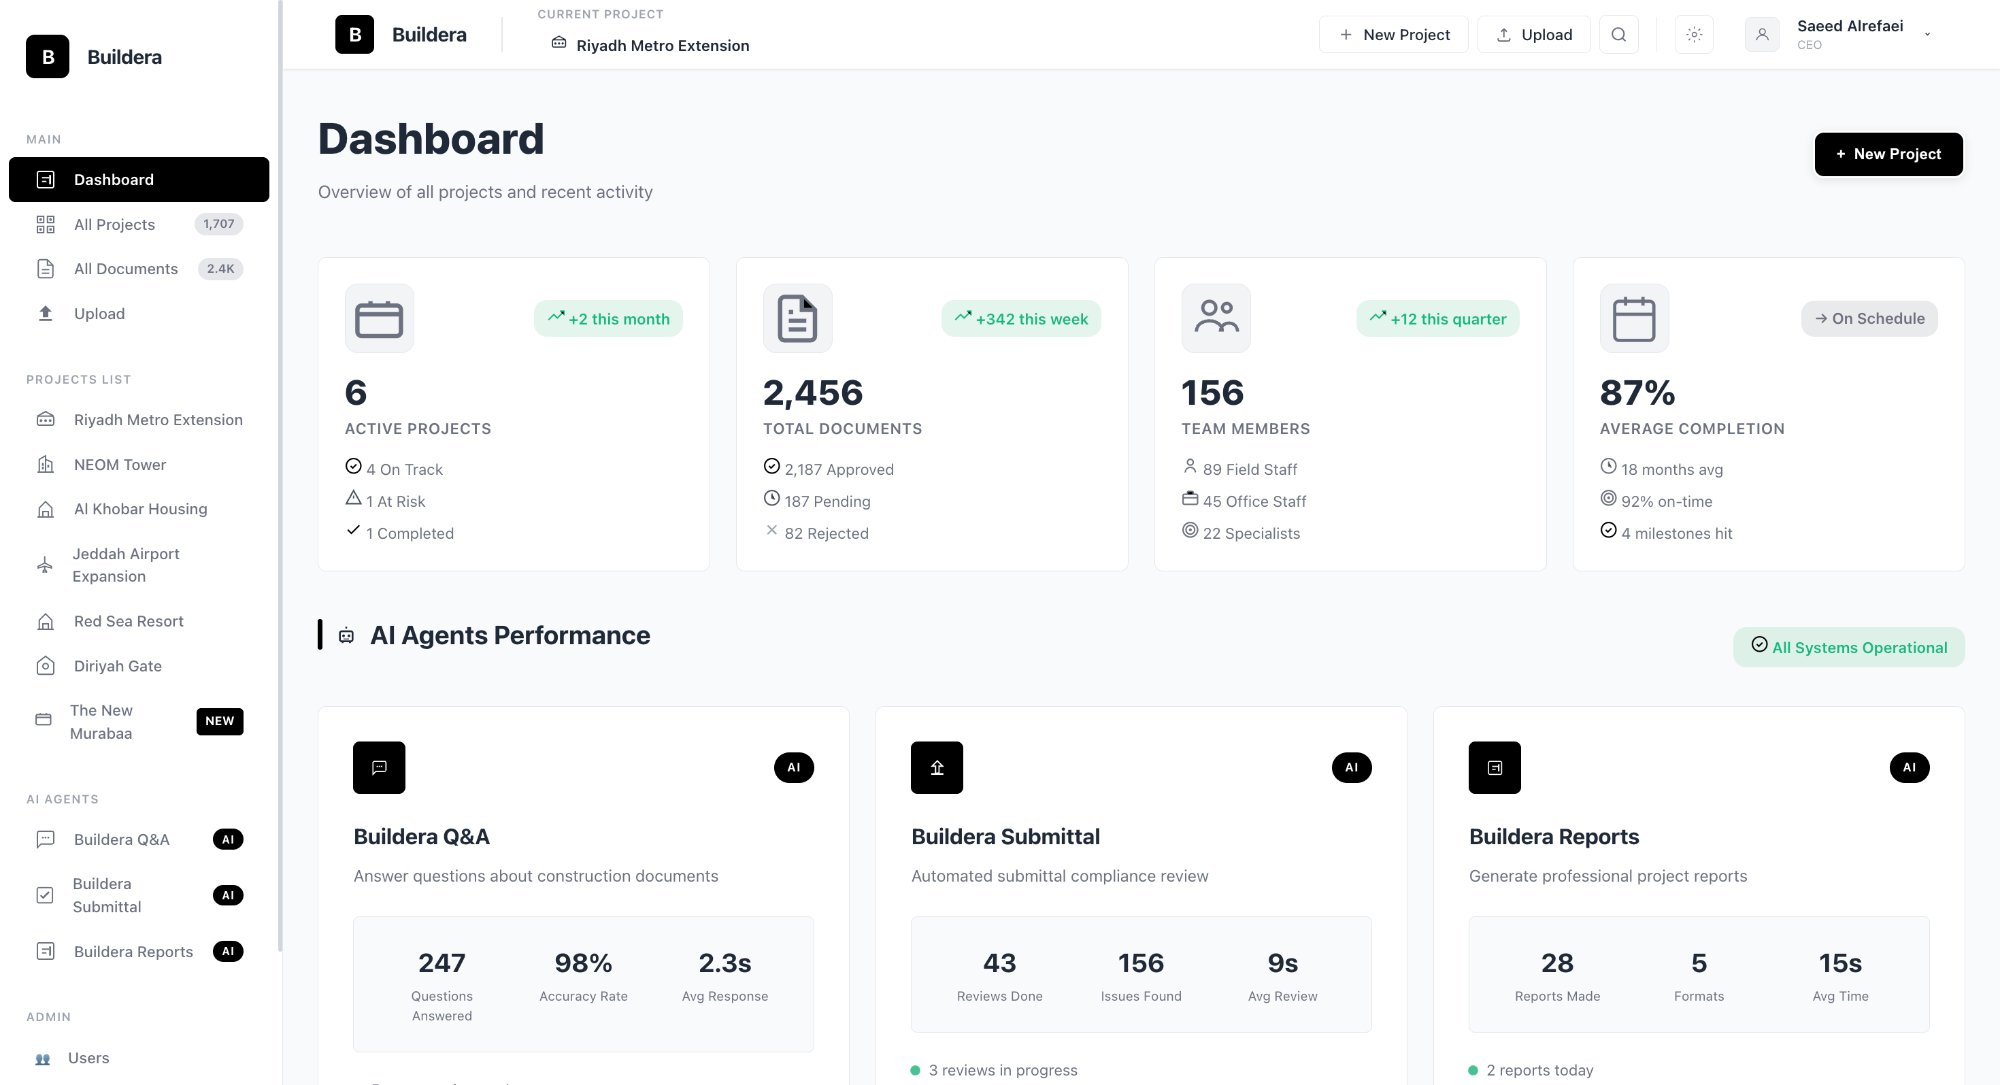Toggle the All Systems Operational status pill
Viewport: 2000px width, 1085px height.
click(1849, 647)
